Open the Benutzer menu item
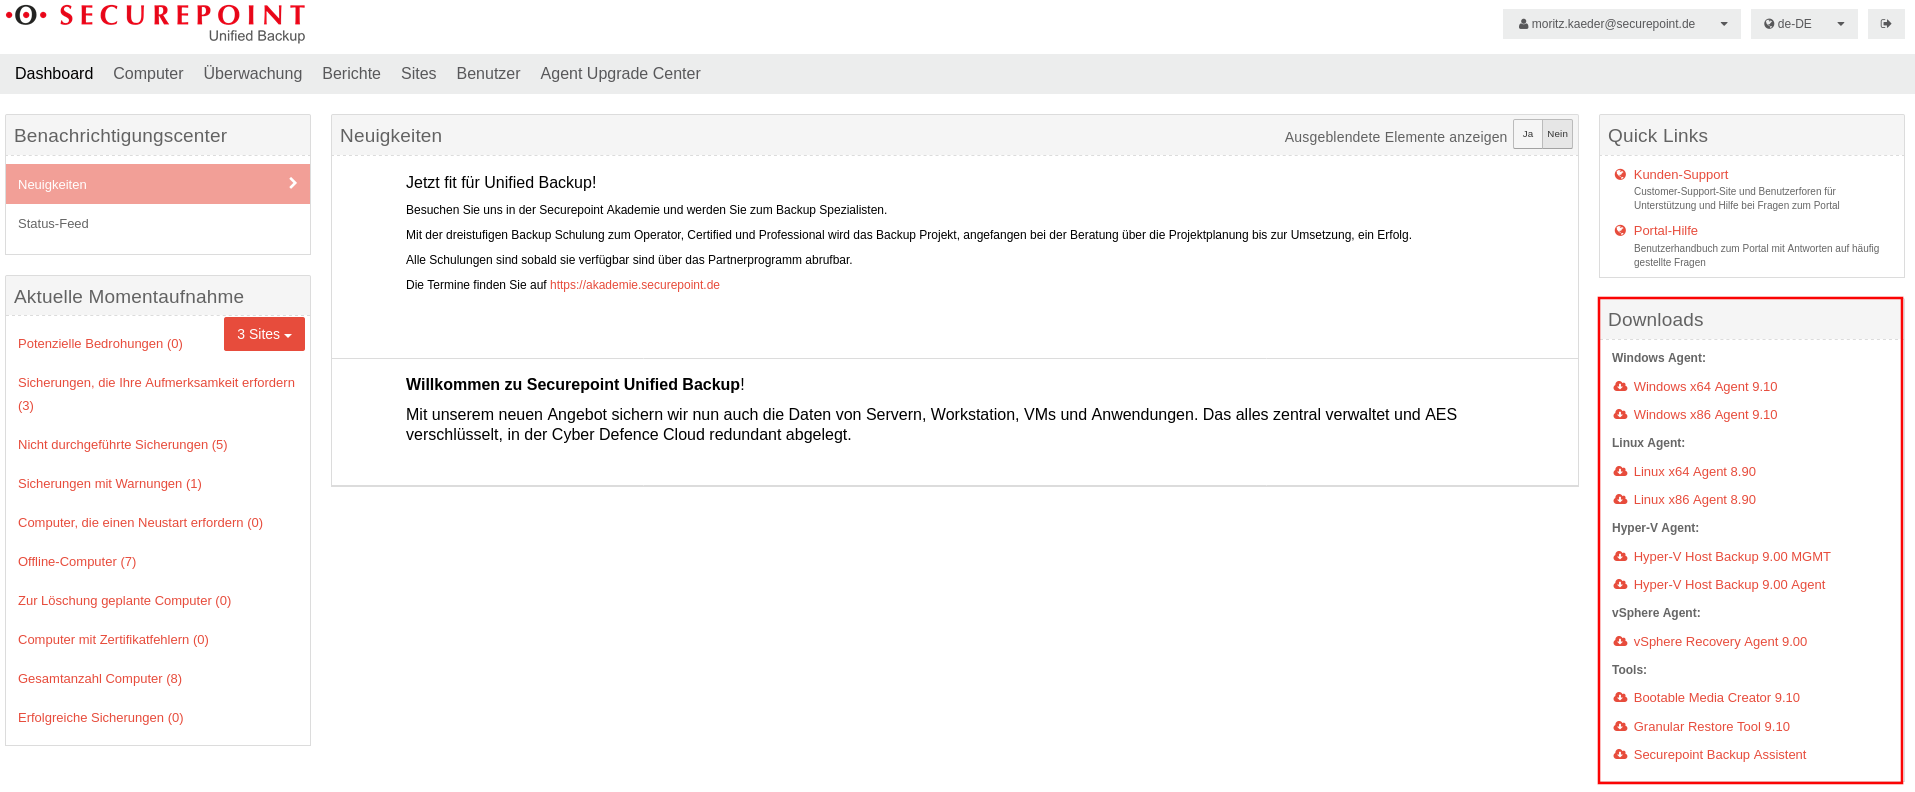 [488, 73]
